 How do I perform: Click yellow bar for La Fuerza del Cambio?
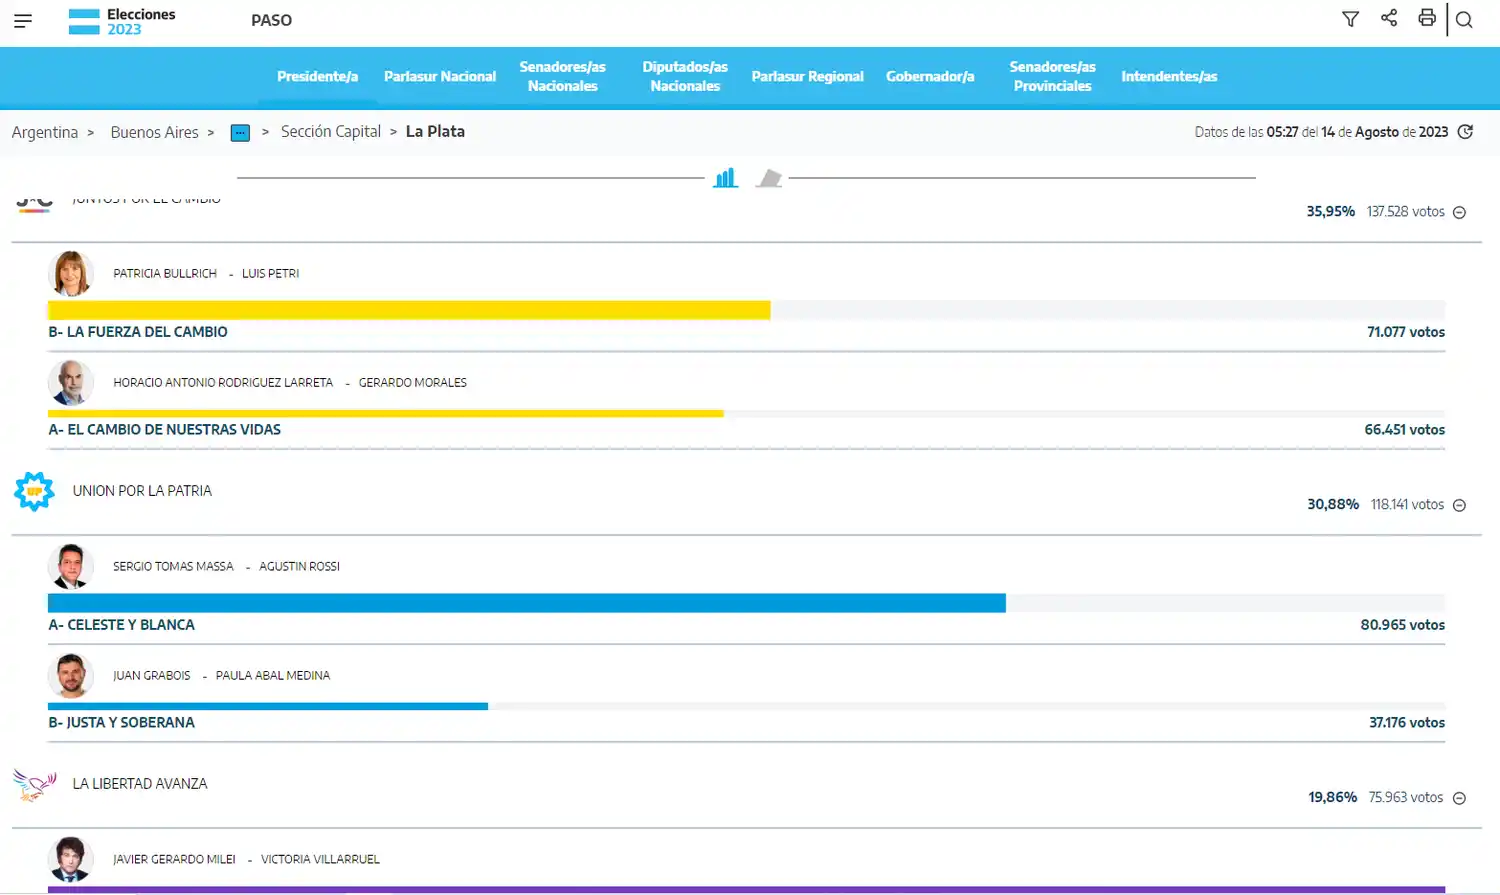409,310
